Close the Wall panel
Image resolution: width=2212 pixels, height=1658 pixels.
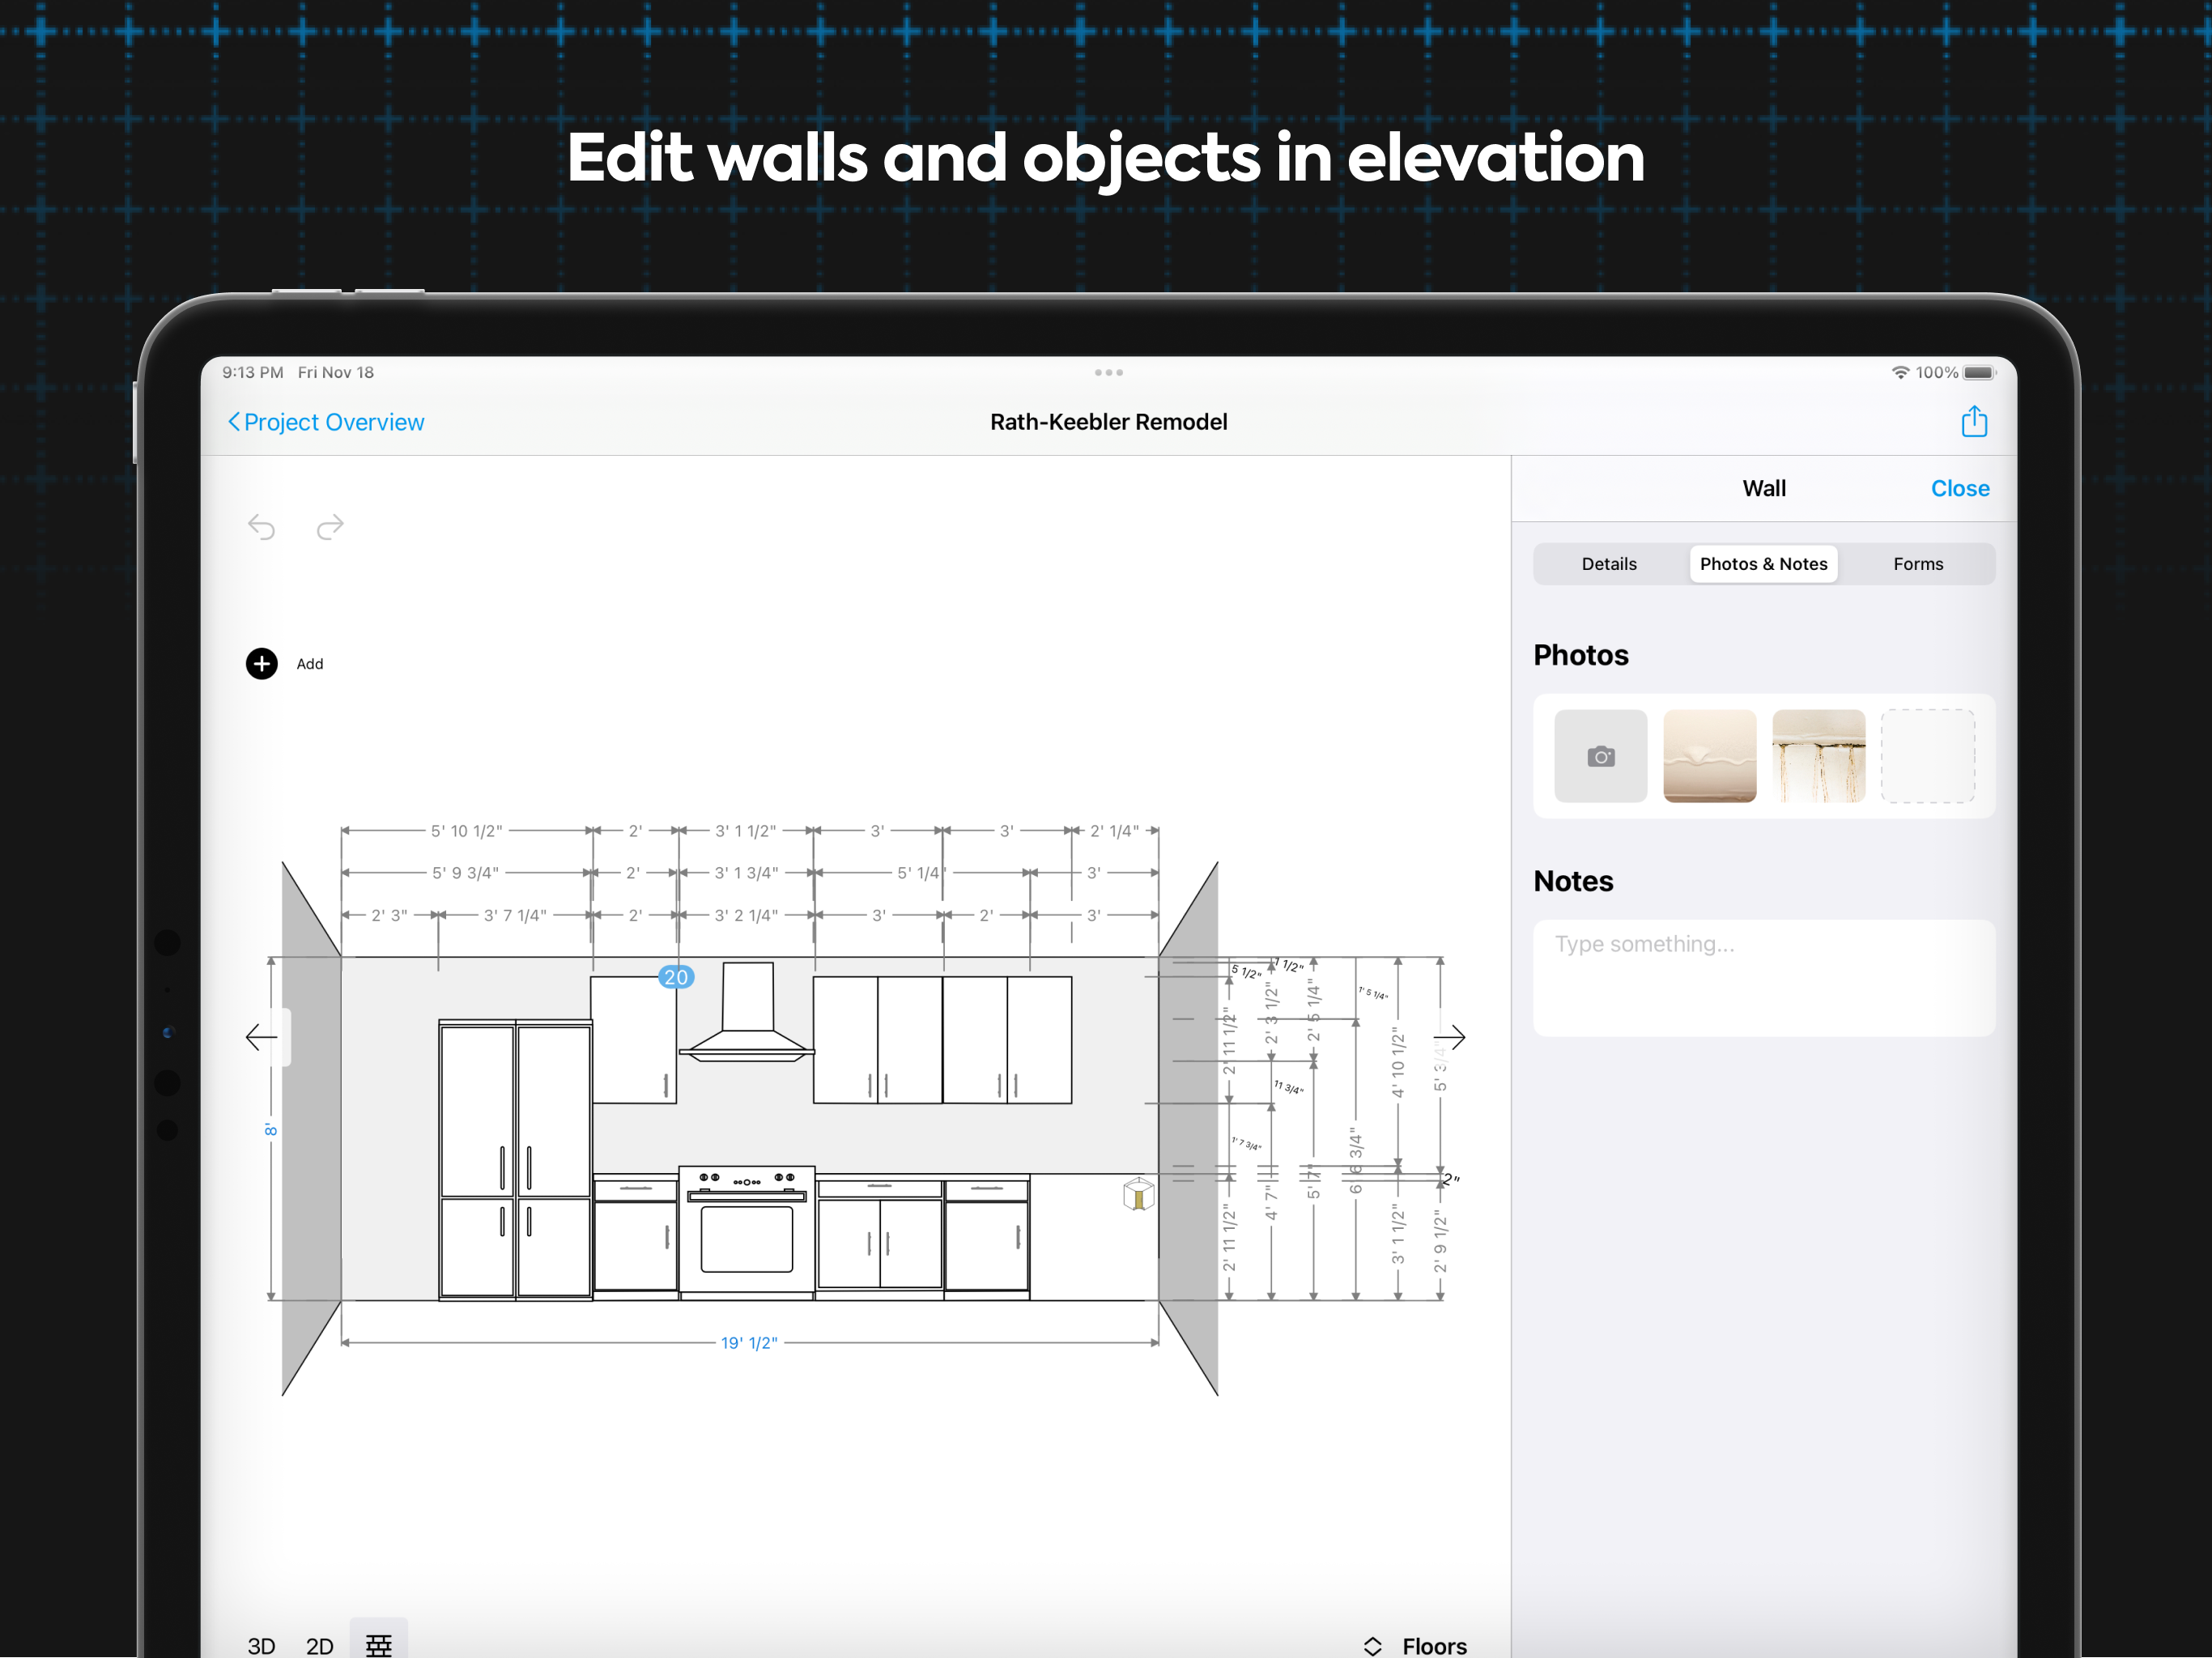pyautogui.click(x=1959, y=489)
